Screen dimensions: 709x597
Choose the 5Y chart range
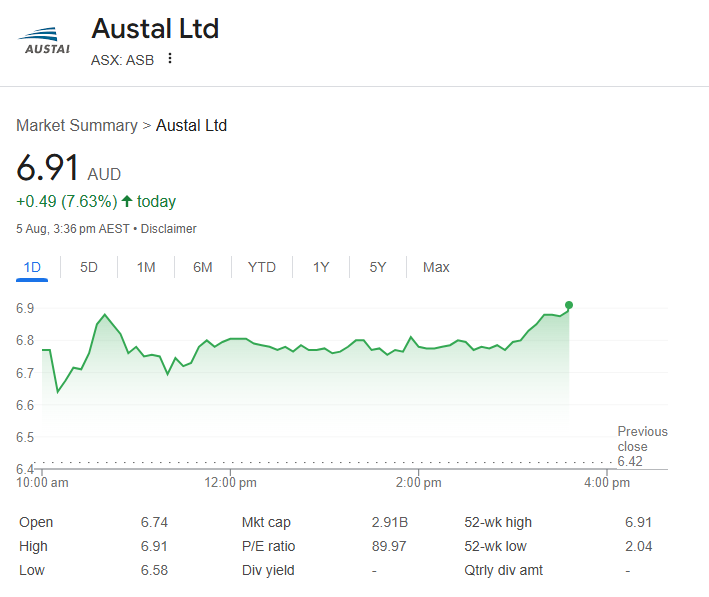(x=377, y=267)
